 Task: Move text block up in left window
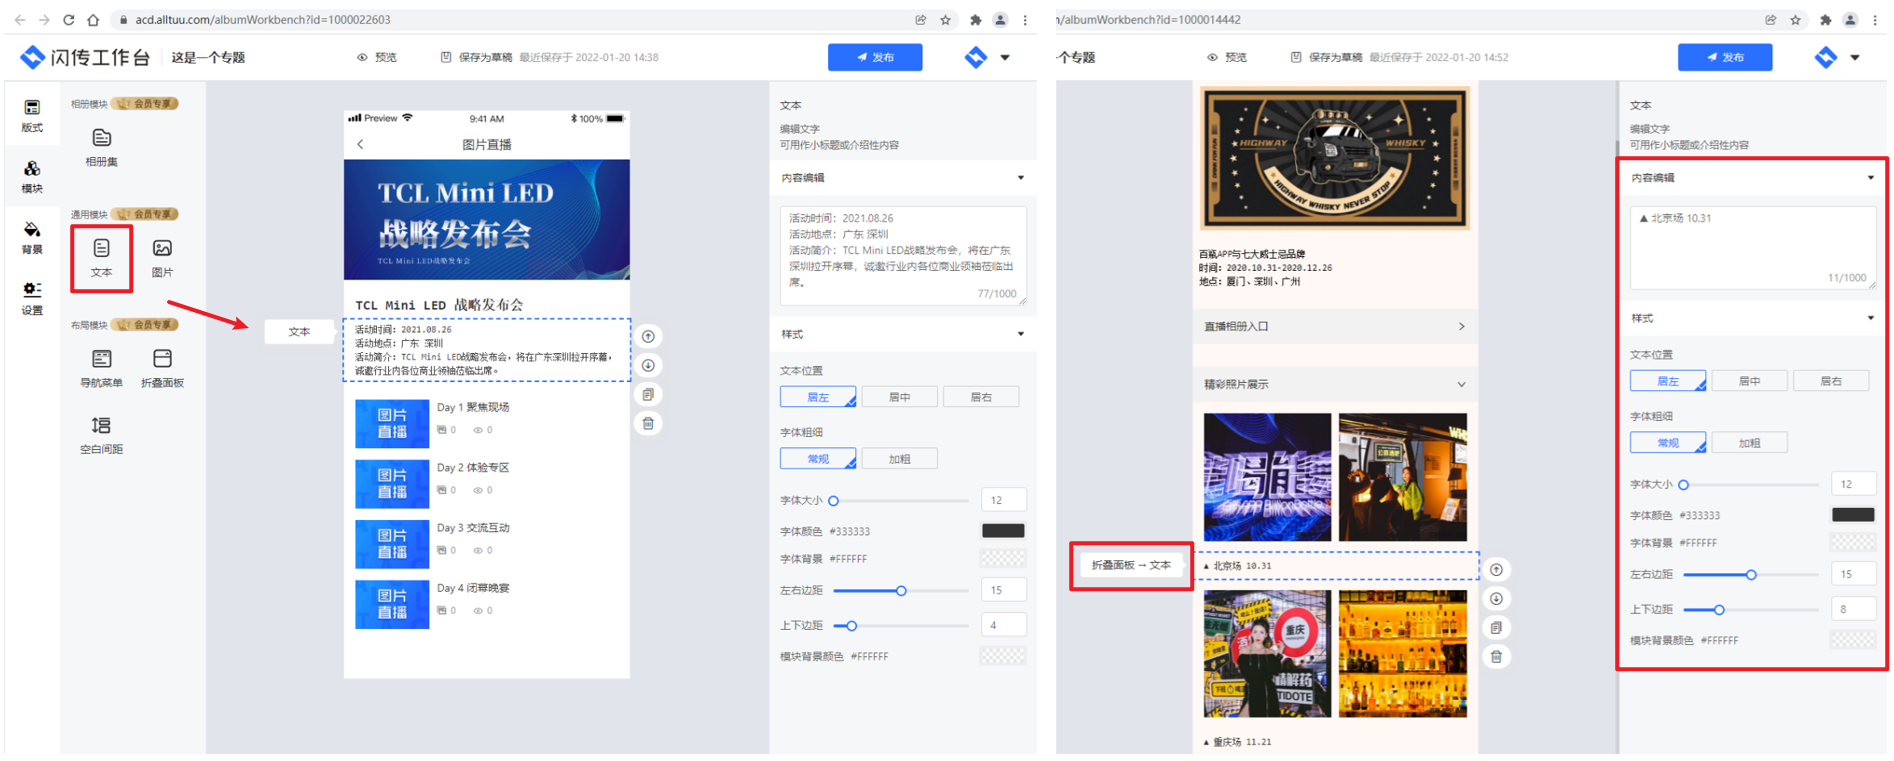pyautogui.click(x=648, y=336)
